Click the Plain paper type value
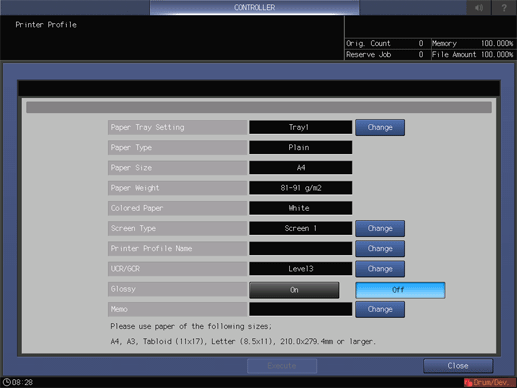This screenshot has width=517, height=388. point(300,147)
